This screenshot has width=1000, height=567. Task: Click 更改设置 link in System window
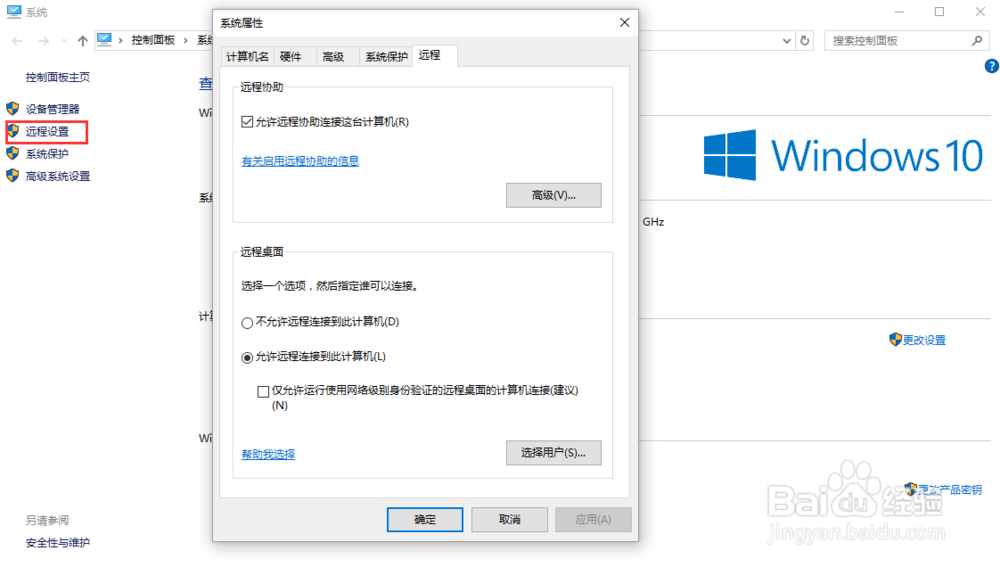point(924,340)
